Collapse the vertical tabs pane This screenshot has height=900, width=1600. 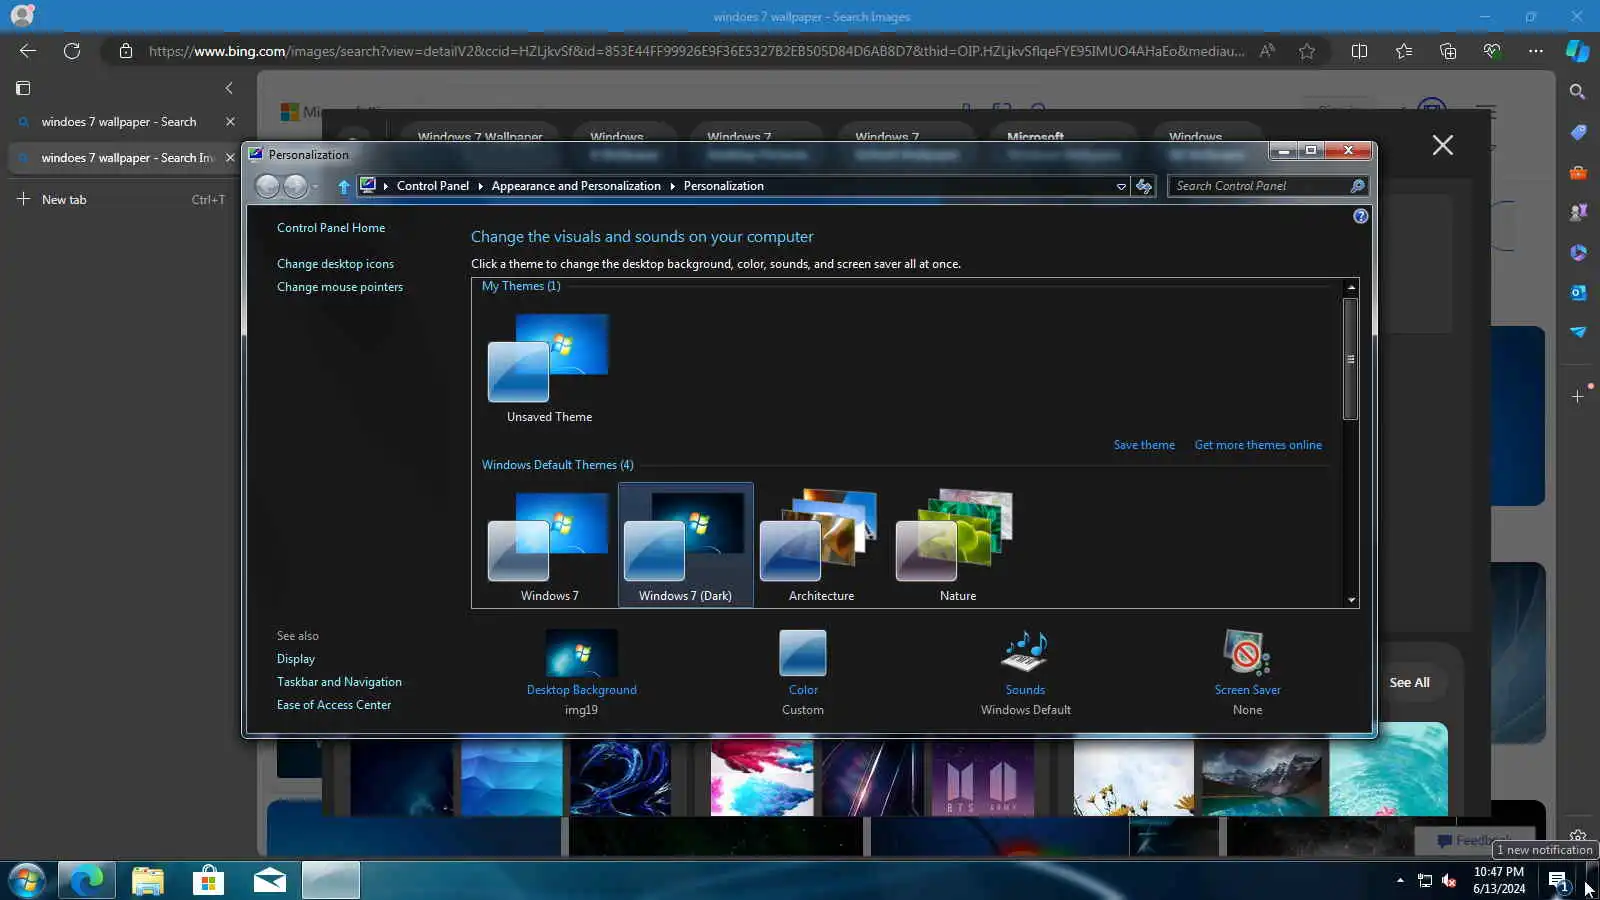[x=229, y=88]
